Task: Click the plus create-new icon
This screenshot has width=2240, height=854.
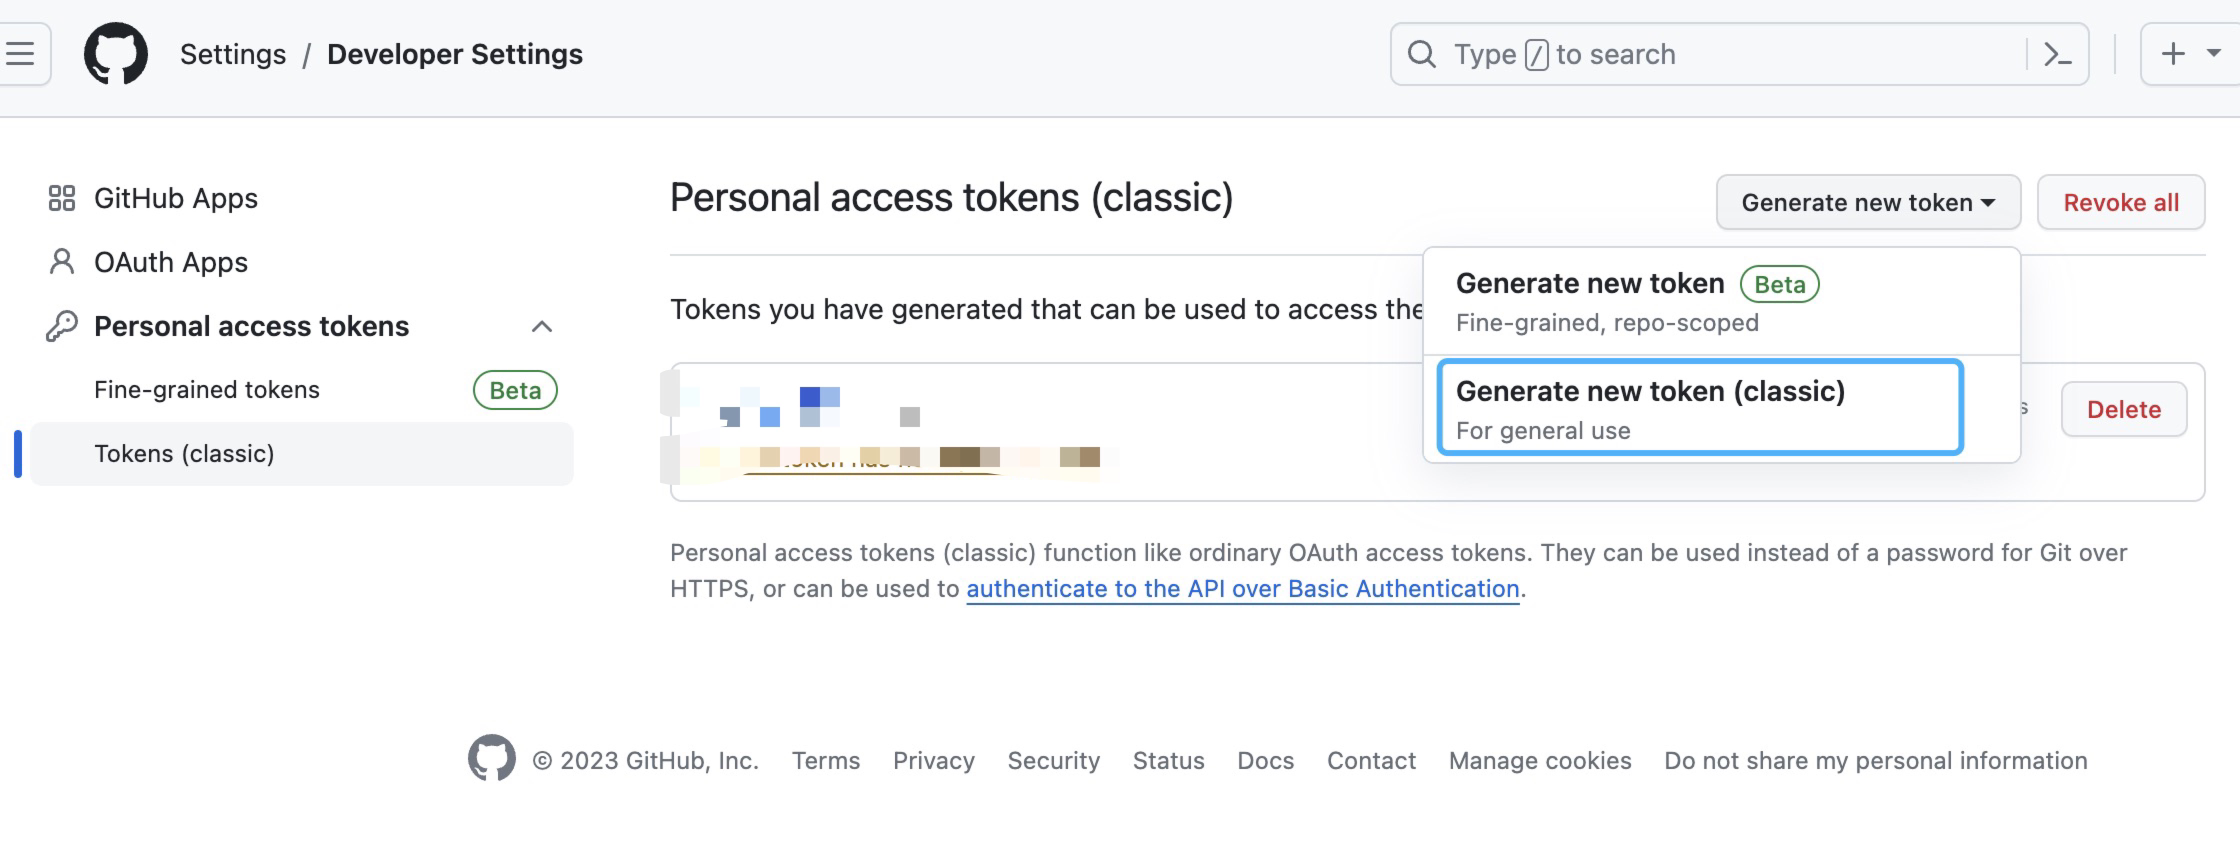Action: (x=2172, y=54)
